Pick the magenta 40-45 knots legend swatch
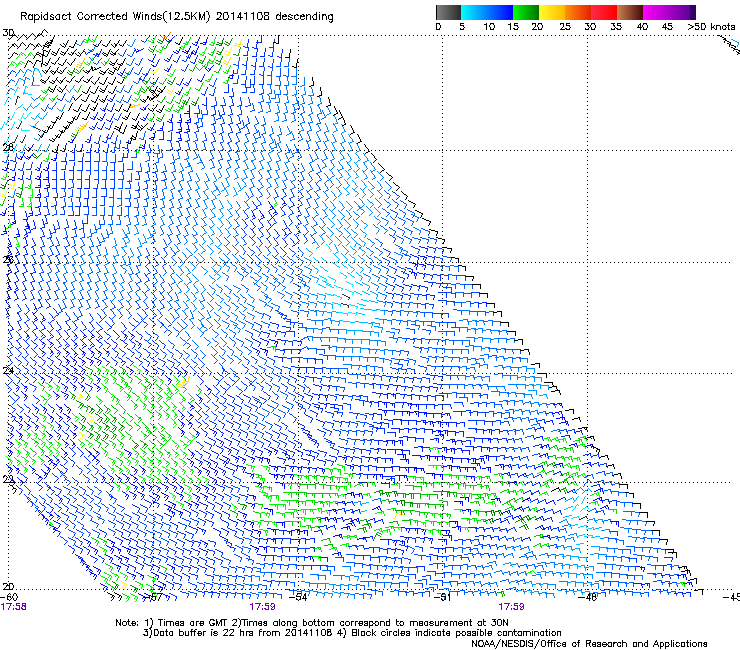Image resolution: width=740 pixels, height=650 pixels. pos(656,12)
